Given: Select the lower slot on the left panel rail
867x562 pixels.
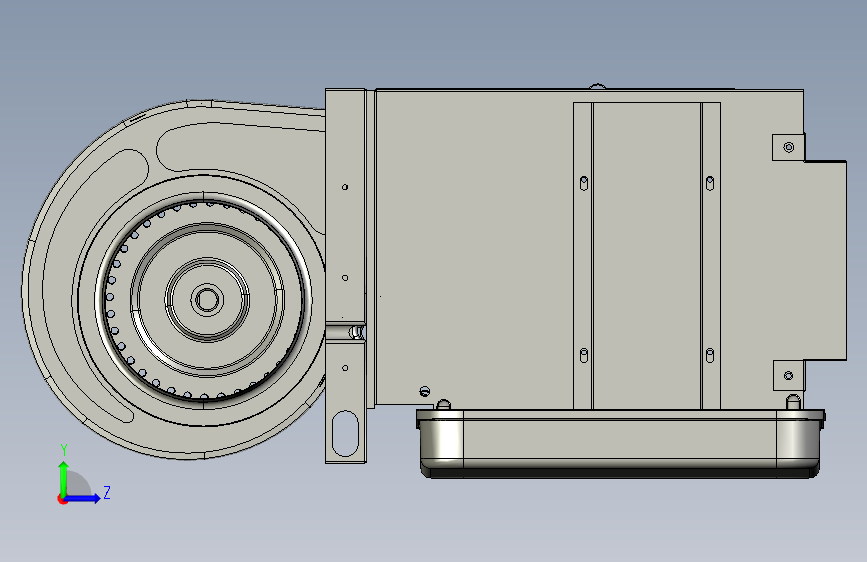Looking at the screenshot, I should 584,355.
